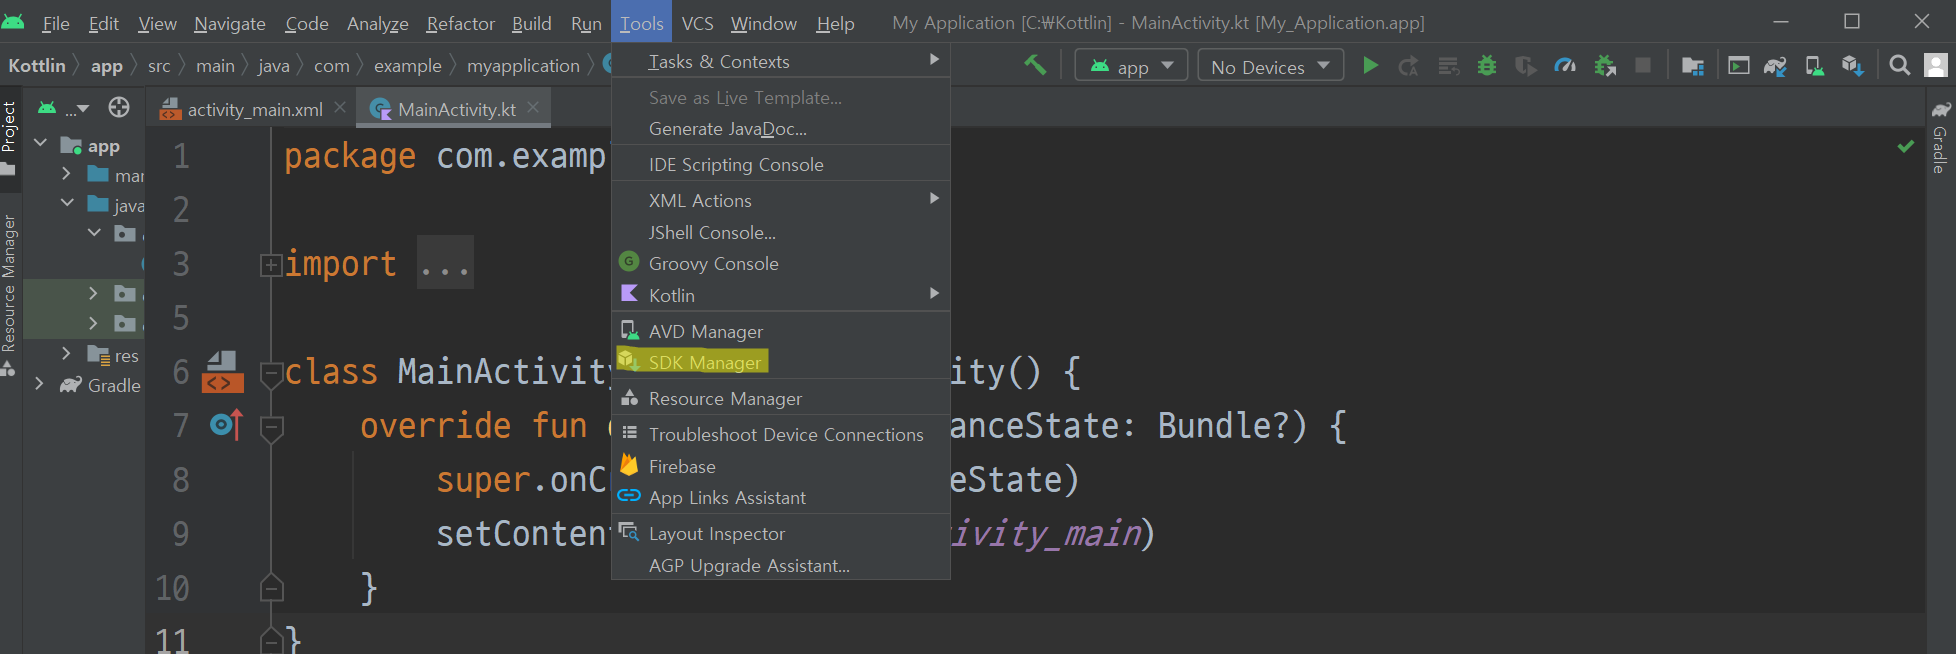Click the Search Everywhere magnifier icon
This screenshot has width=1956, height=654.
tap(1899, 66)
